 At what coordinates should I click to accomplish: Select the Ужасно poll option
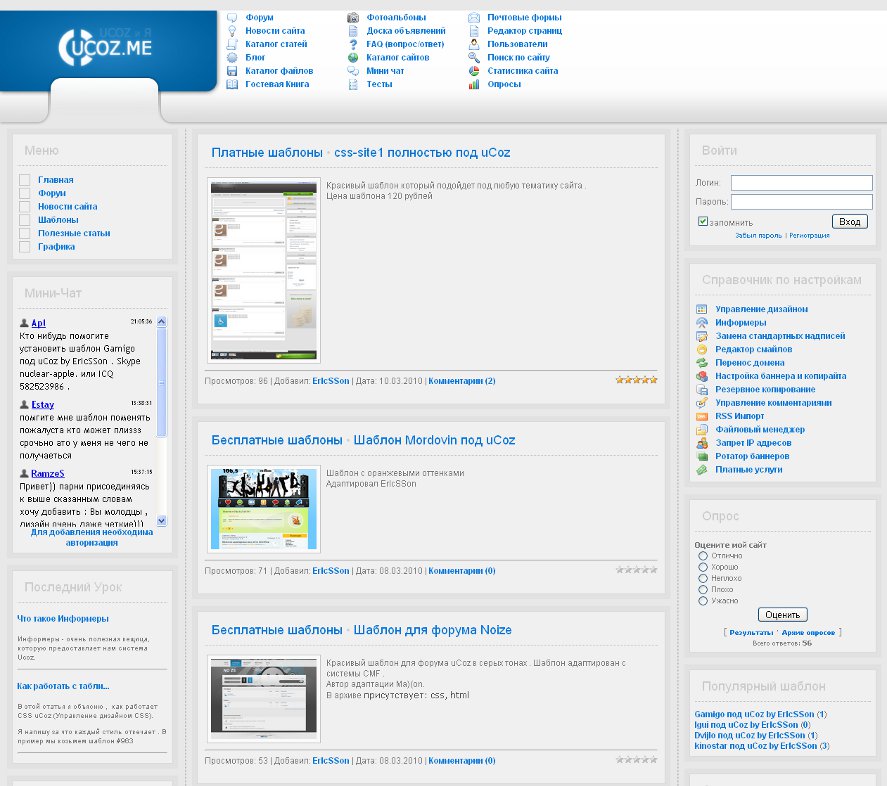[x=703, y=601]
